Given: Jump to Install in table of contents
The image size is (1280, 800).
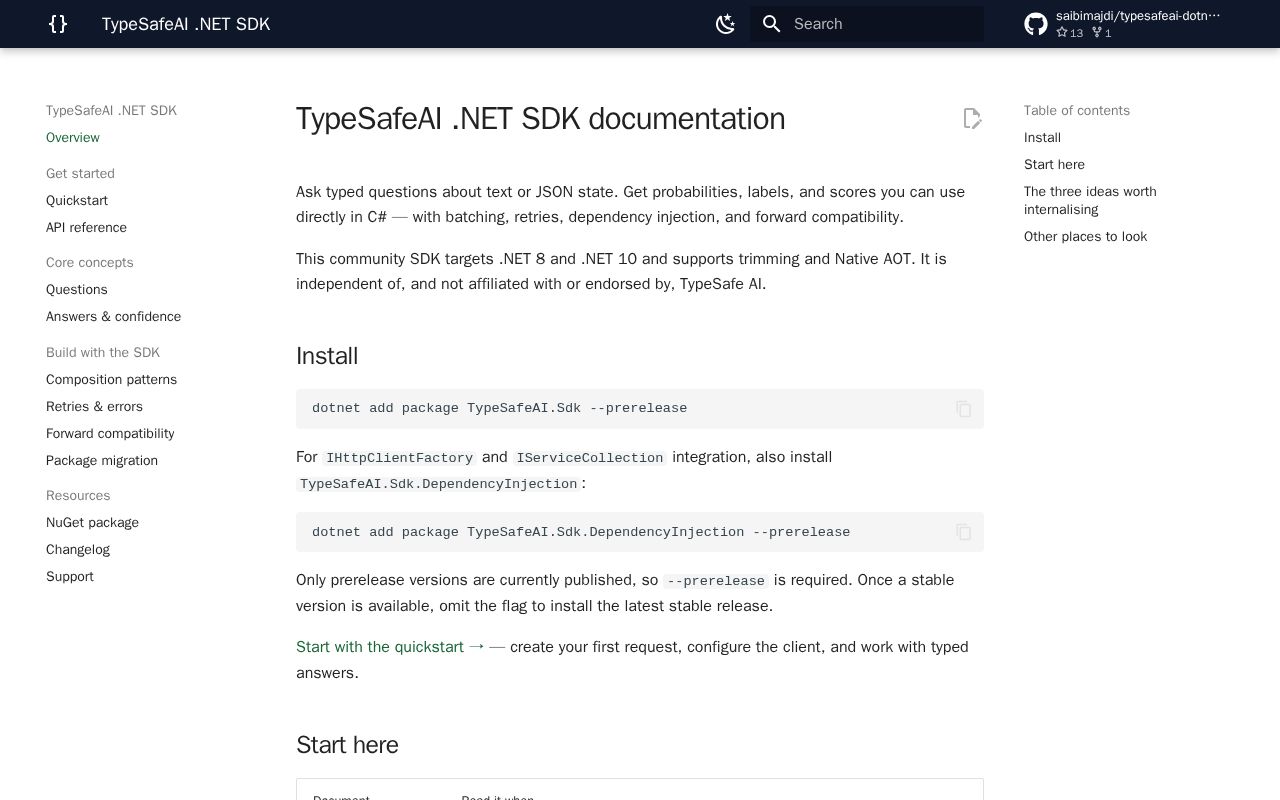Looking at the screenshot, I should 1042,138.
